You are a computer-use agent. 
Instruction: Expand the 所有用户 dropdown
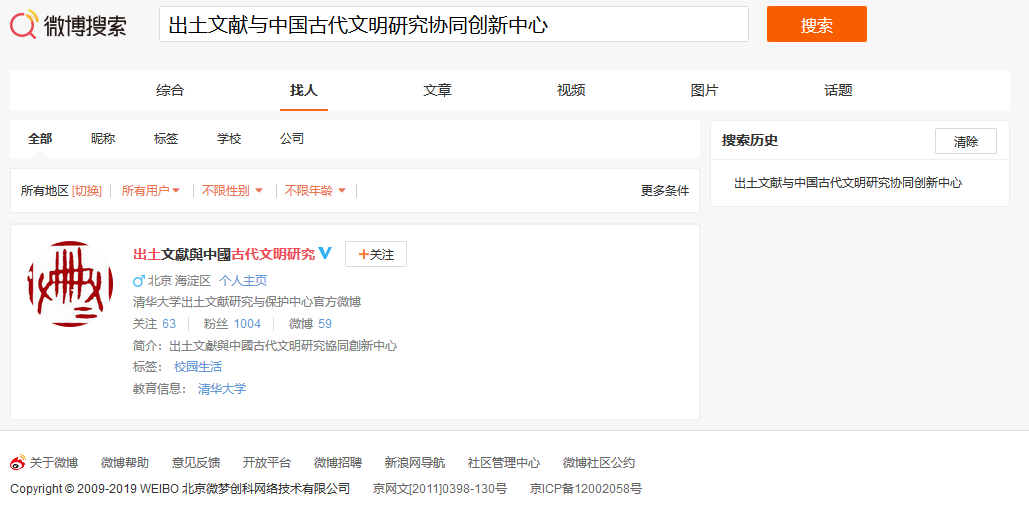pos(151,191)
